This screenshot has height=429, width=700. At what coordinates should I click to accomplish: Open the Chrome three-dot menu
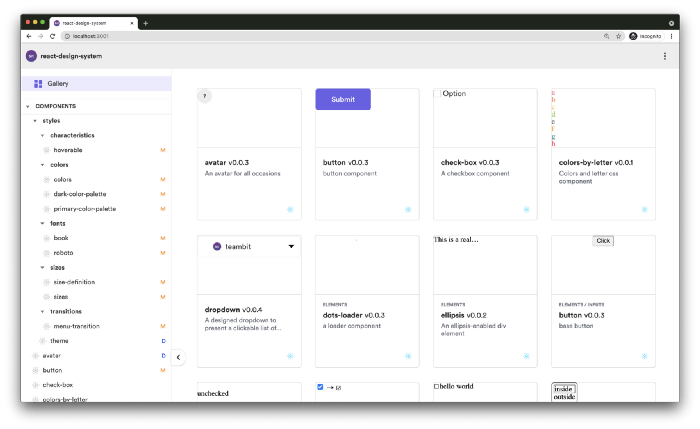(x=671, y=36)
